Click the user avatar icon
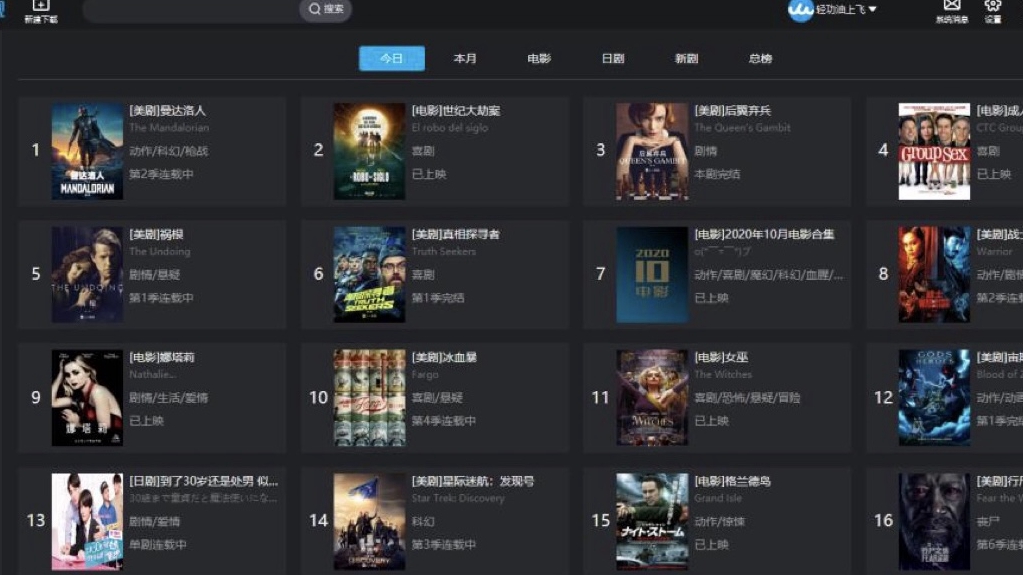Image resolution: width=1023 pixels, height=575 pixels. [x=800, y=10]
